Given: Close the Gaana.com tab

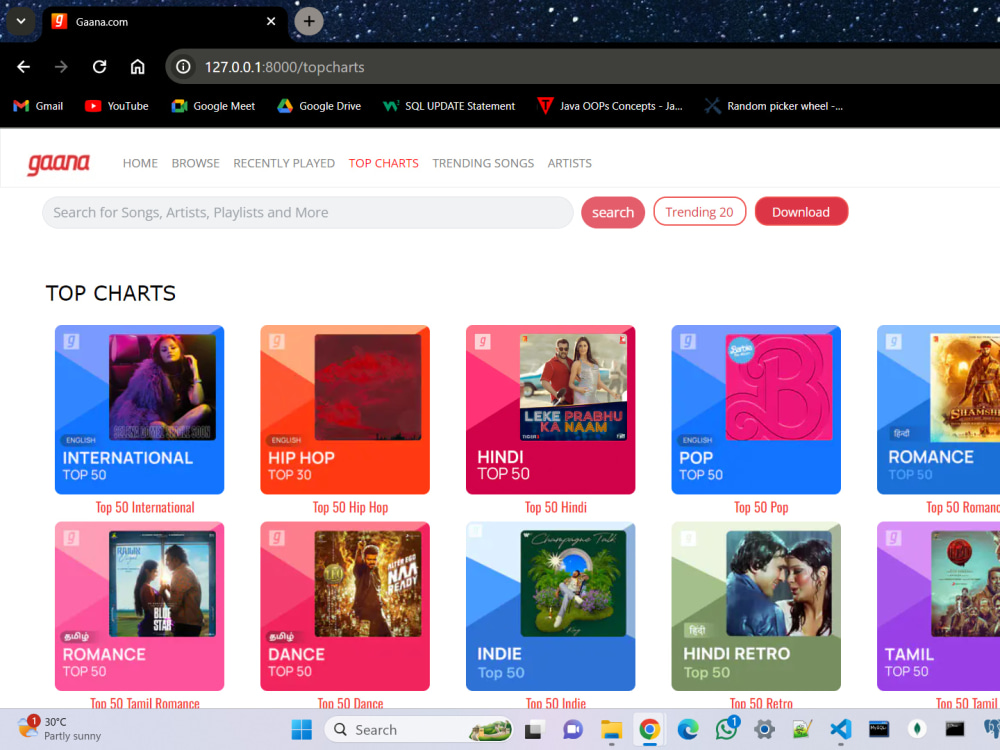Looking at the screenshot, I should pyautogui.click(x=271, y=22).
